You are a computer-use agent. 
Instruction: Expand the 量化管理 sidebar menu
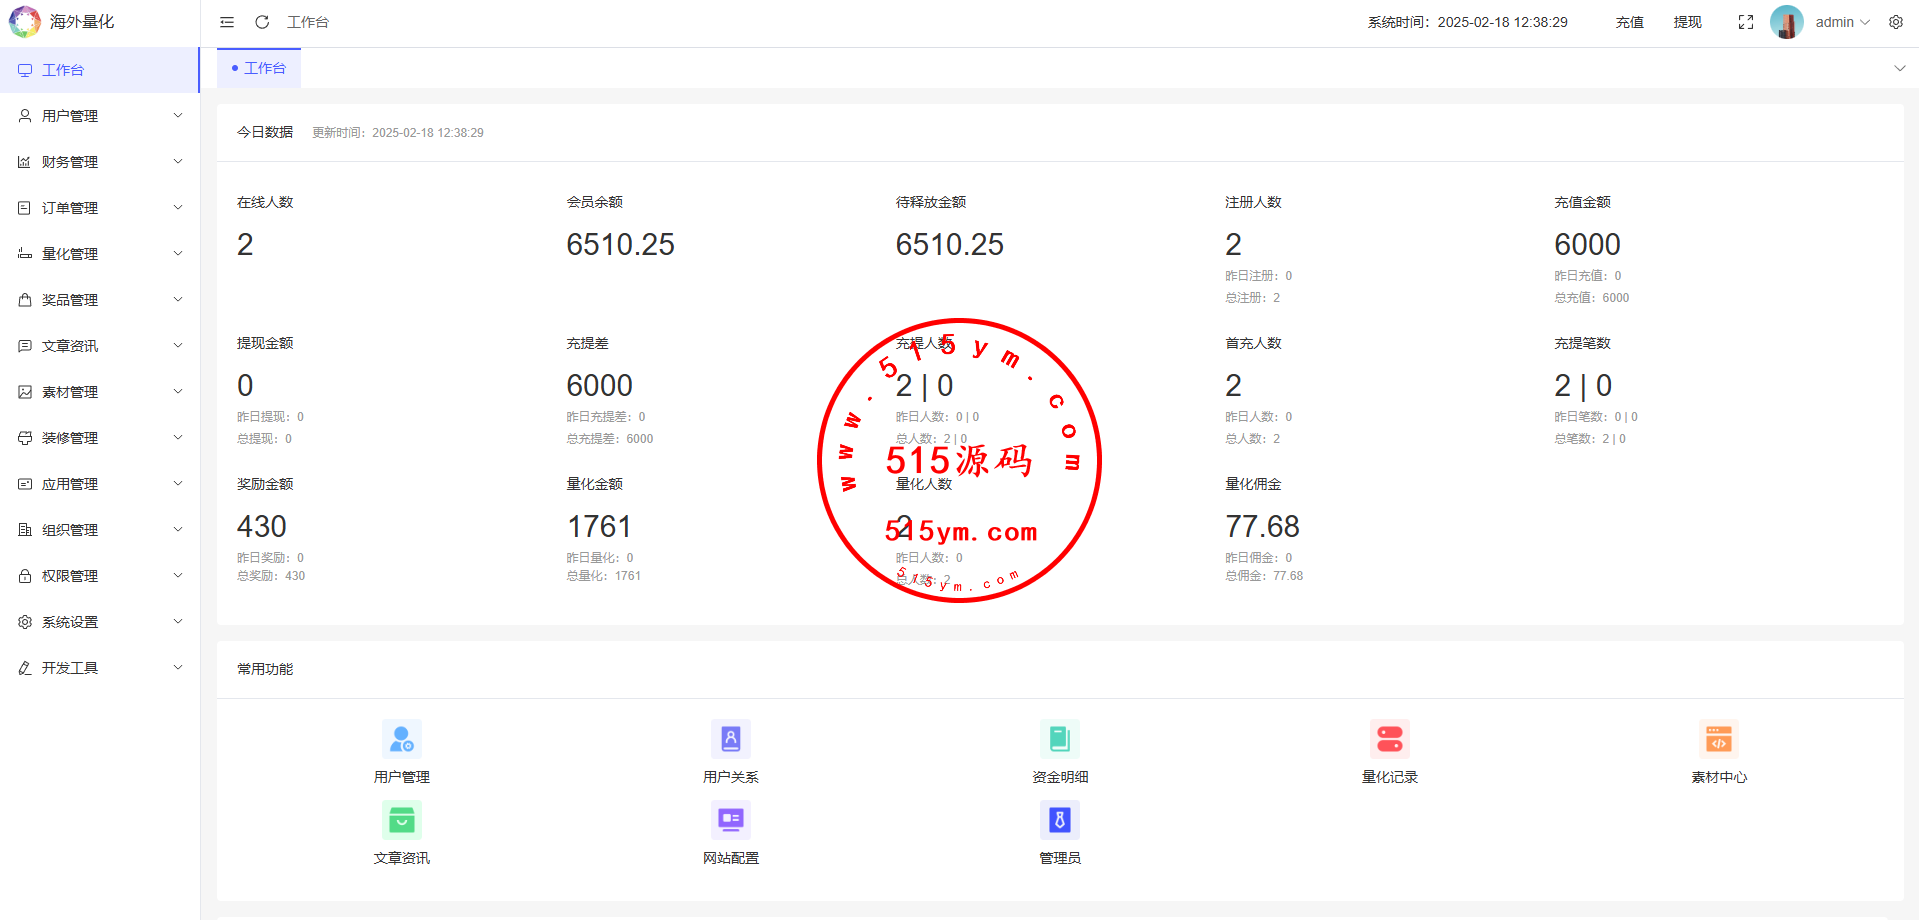100,254
